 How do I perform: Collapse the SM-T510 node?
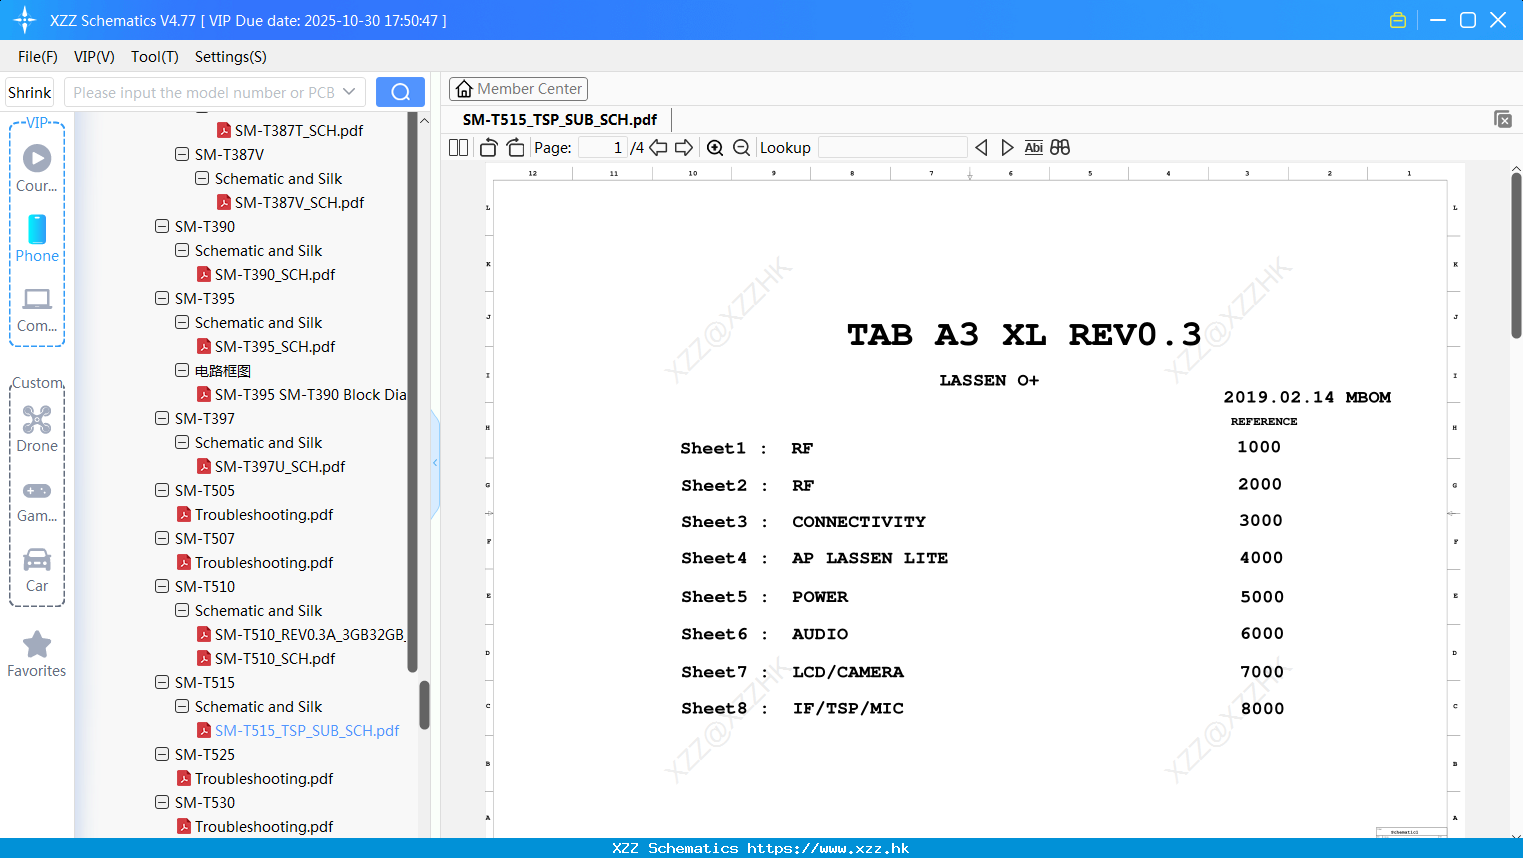coord(162,586)
